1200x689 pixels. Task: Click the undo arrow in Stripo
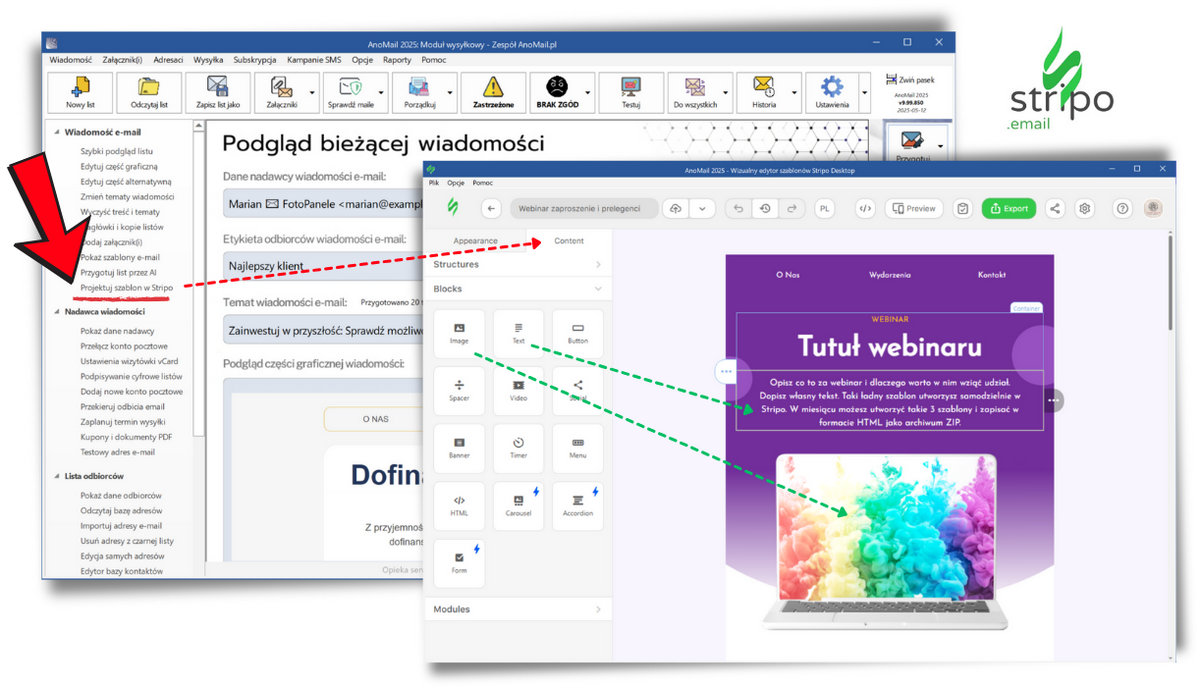click(x=738, y=209)
